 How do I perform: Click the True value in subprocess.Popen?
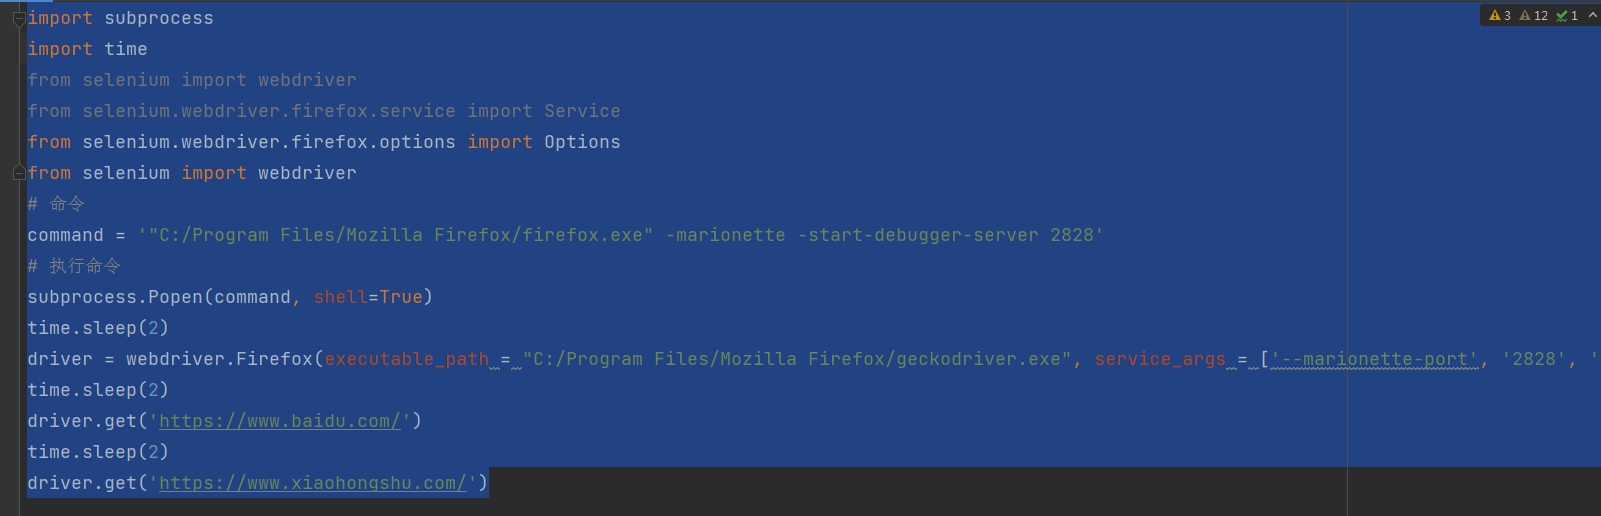click(x=401, y=297)
